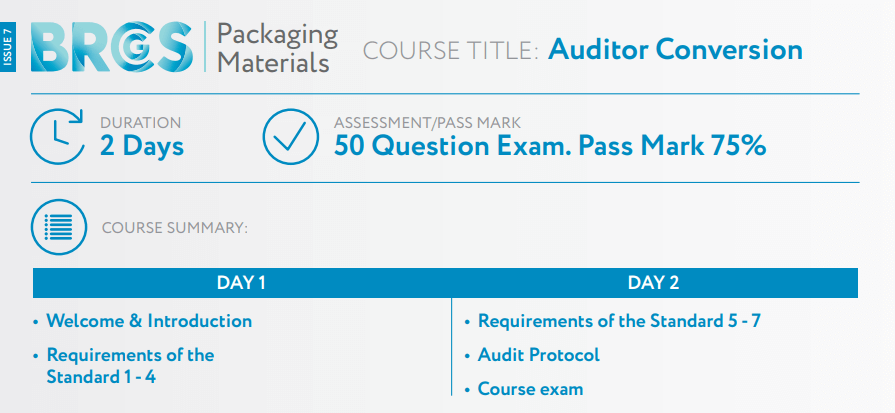Click the course summary list icon
Viewport: 895px width, 413px height.
(x=59, y=226)
